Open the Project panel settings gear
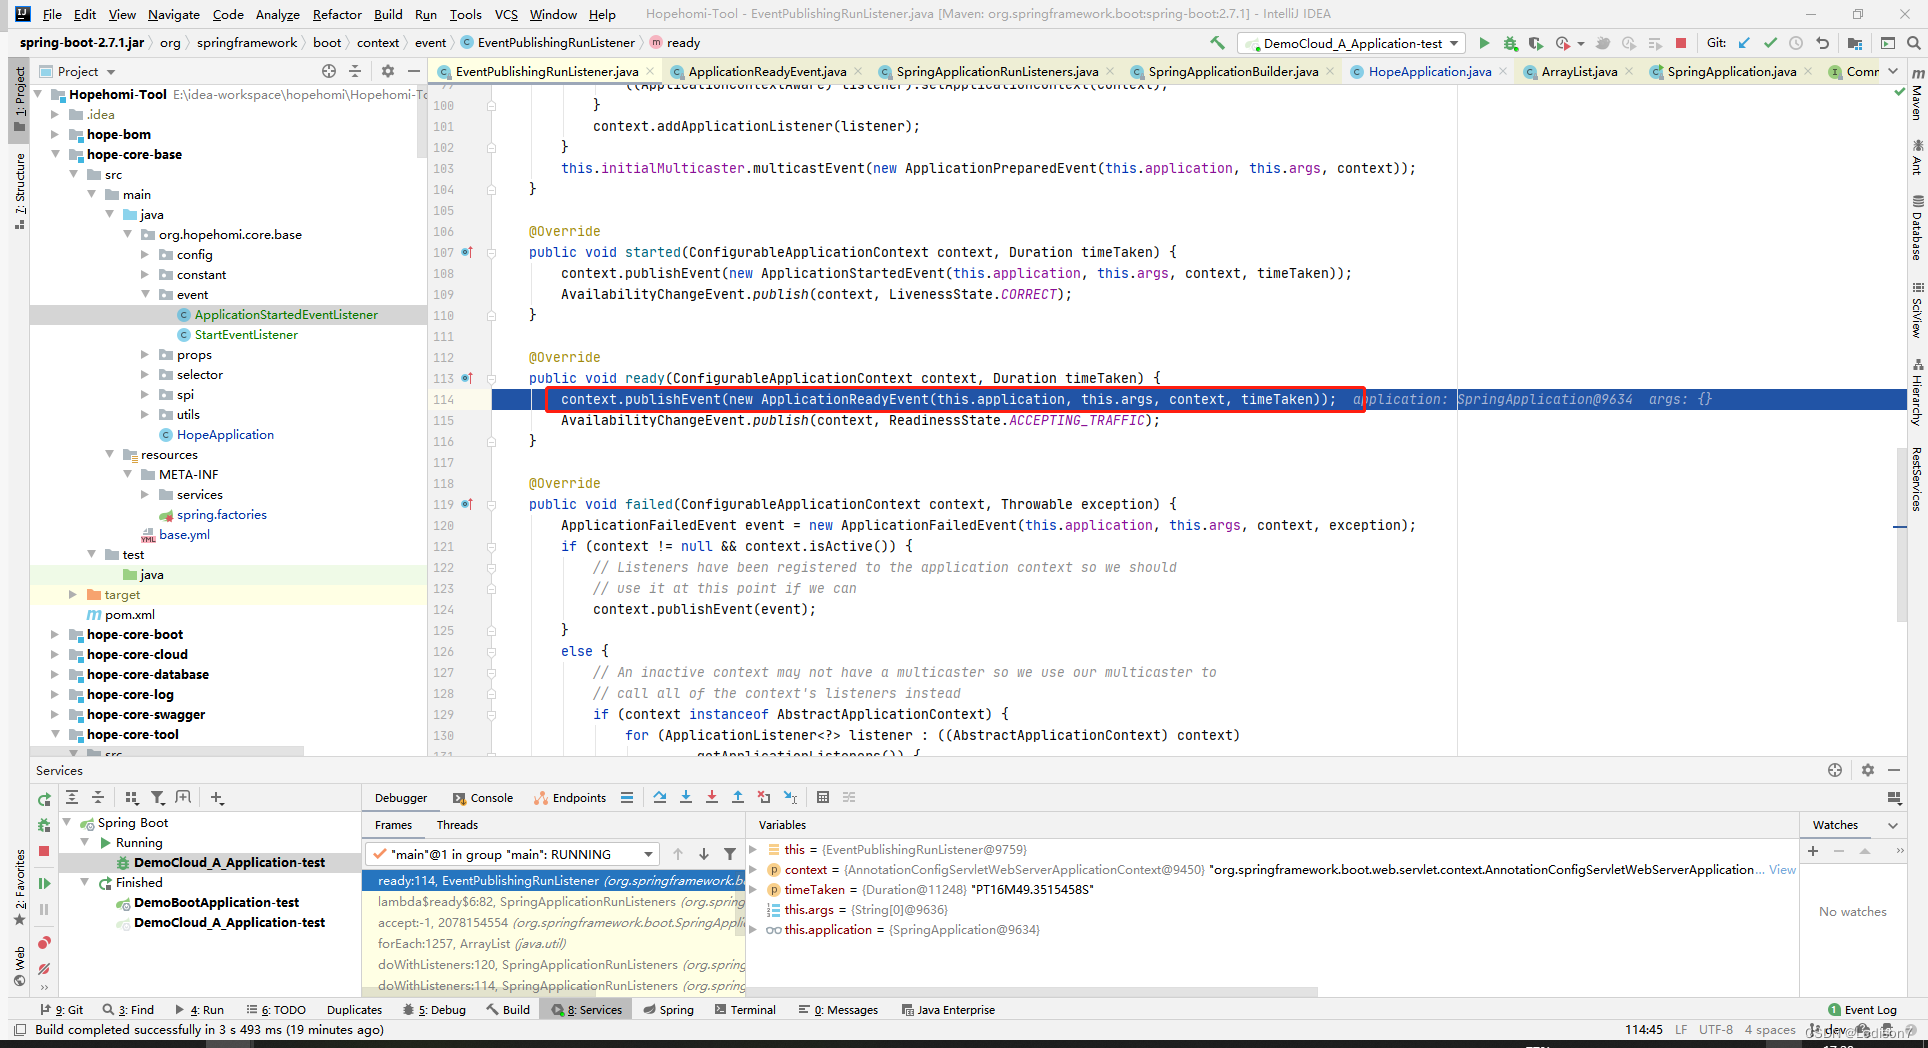Viewport: 1928px width, 1048px height. (388, 71)
